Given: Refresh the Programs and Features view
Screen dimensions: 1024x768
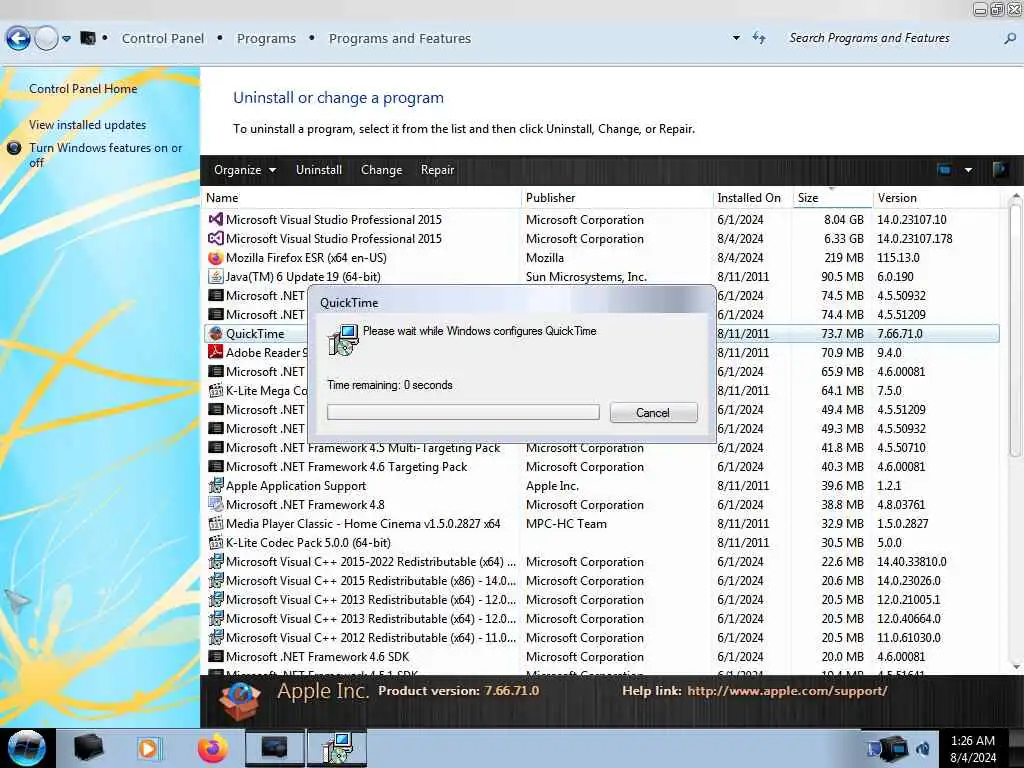Looking at the screenshot, I should click(x=759, y=38).
